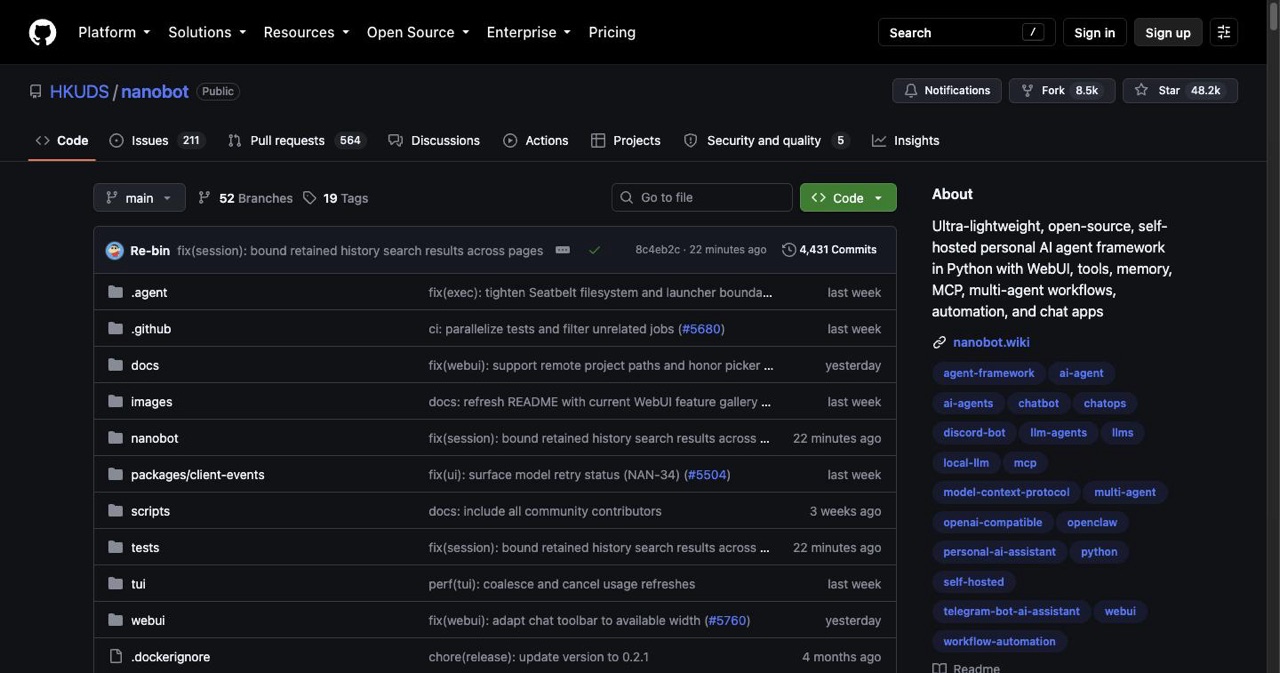
Task: Click the slash shortcut key in search
Action: 1033,32
